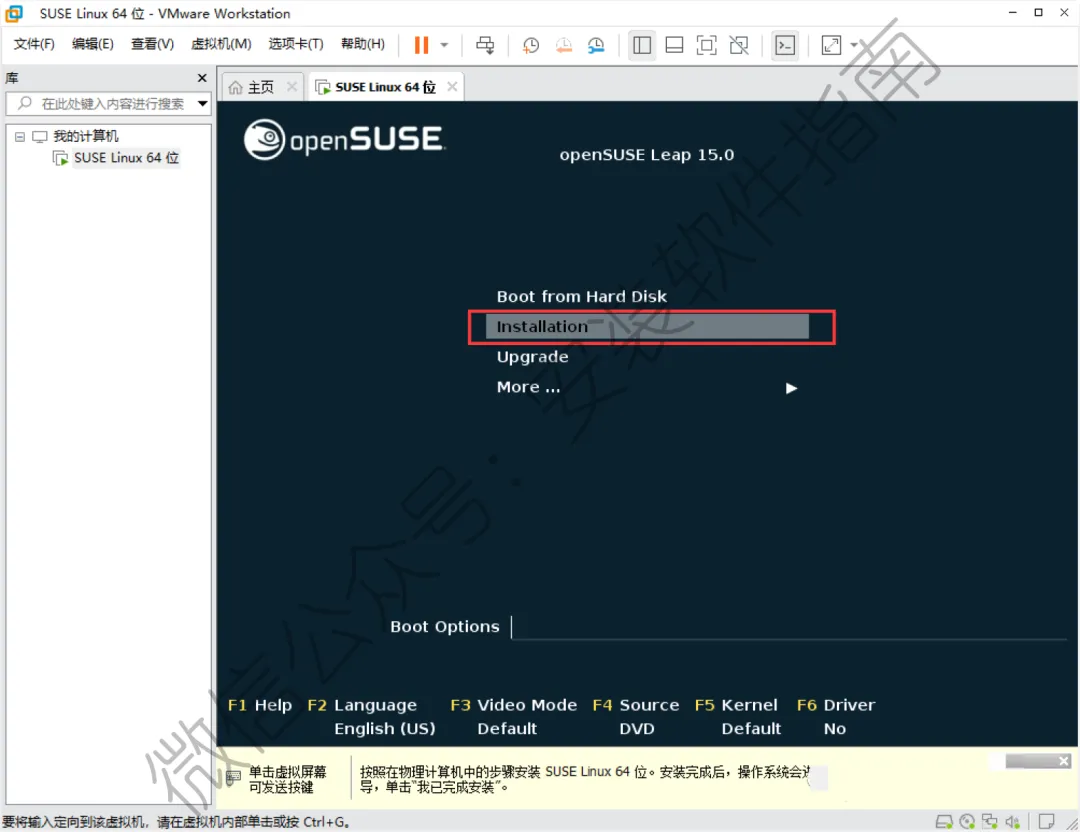Toggle the console view button

coord(785,45)
